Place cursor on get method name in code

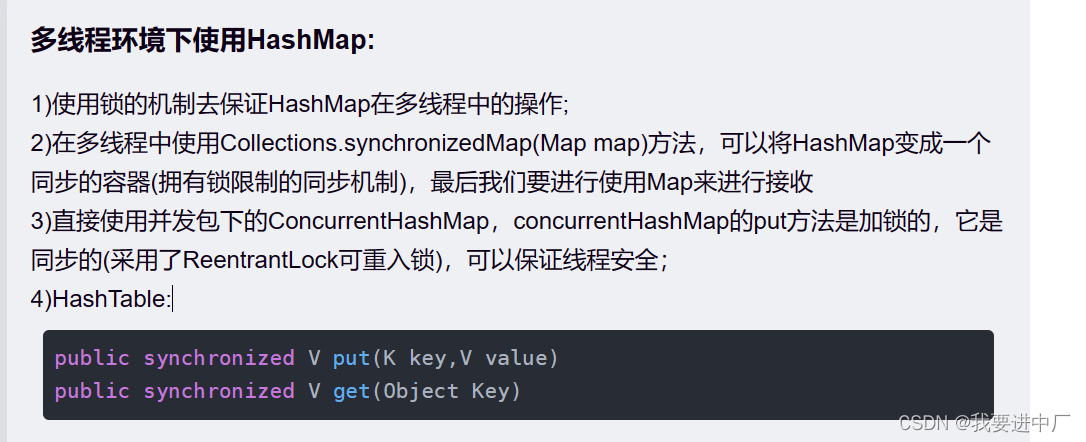[x=352, y=391]
